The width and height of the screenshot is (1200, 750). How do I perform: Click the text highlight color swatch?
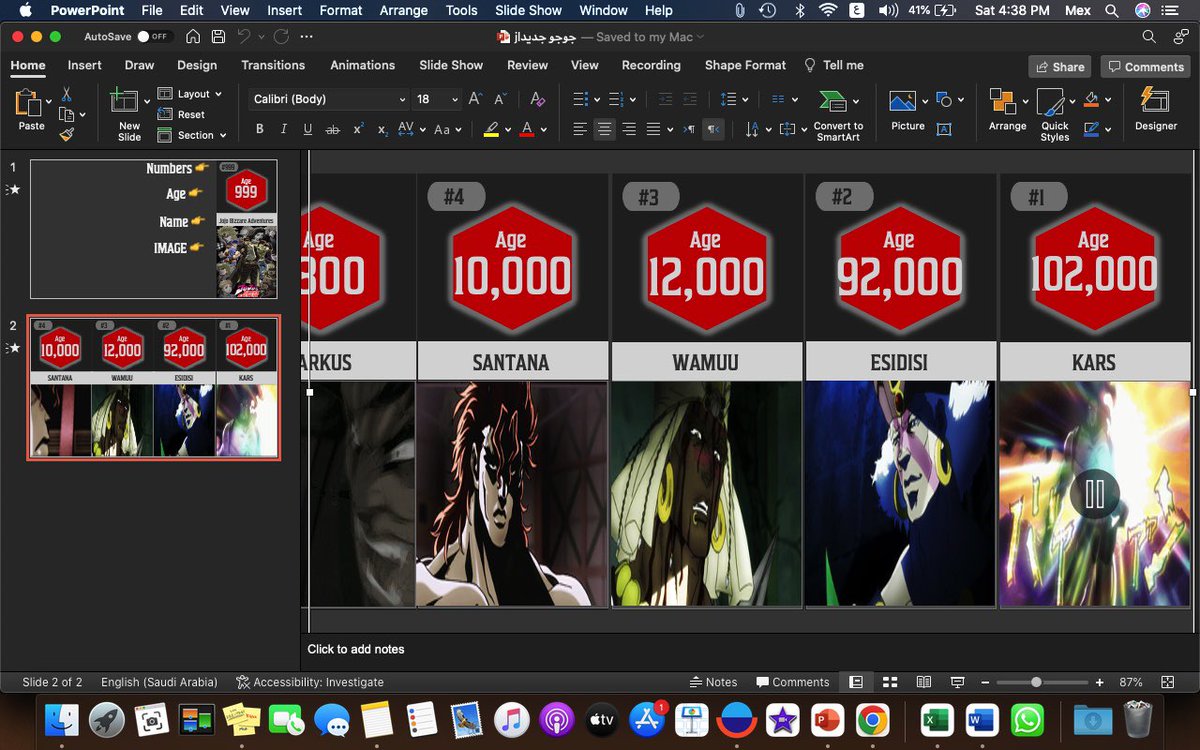coord(491,130)
